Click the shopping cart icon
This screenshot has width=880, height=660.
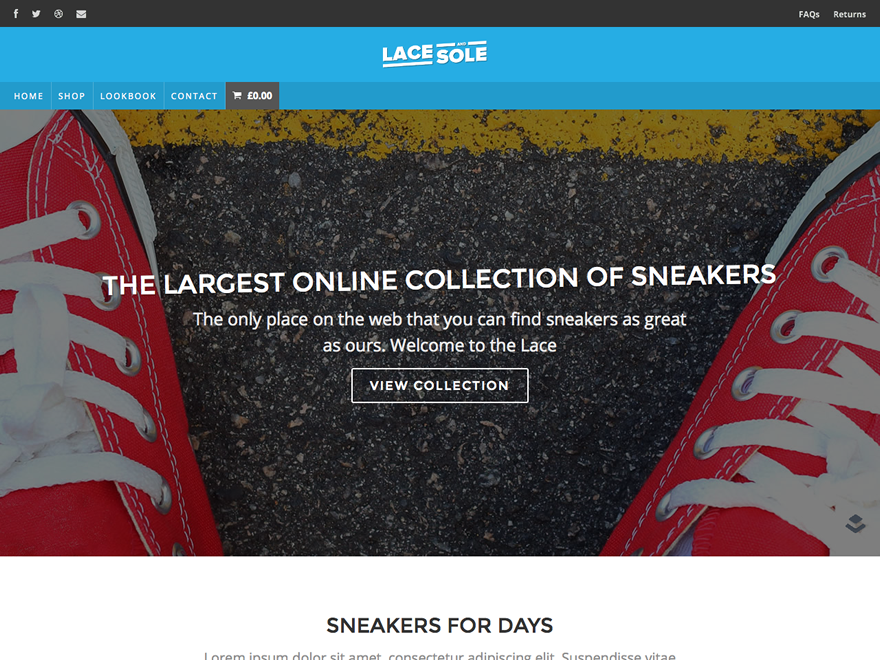[x=237, y=95]
